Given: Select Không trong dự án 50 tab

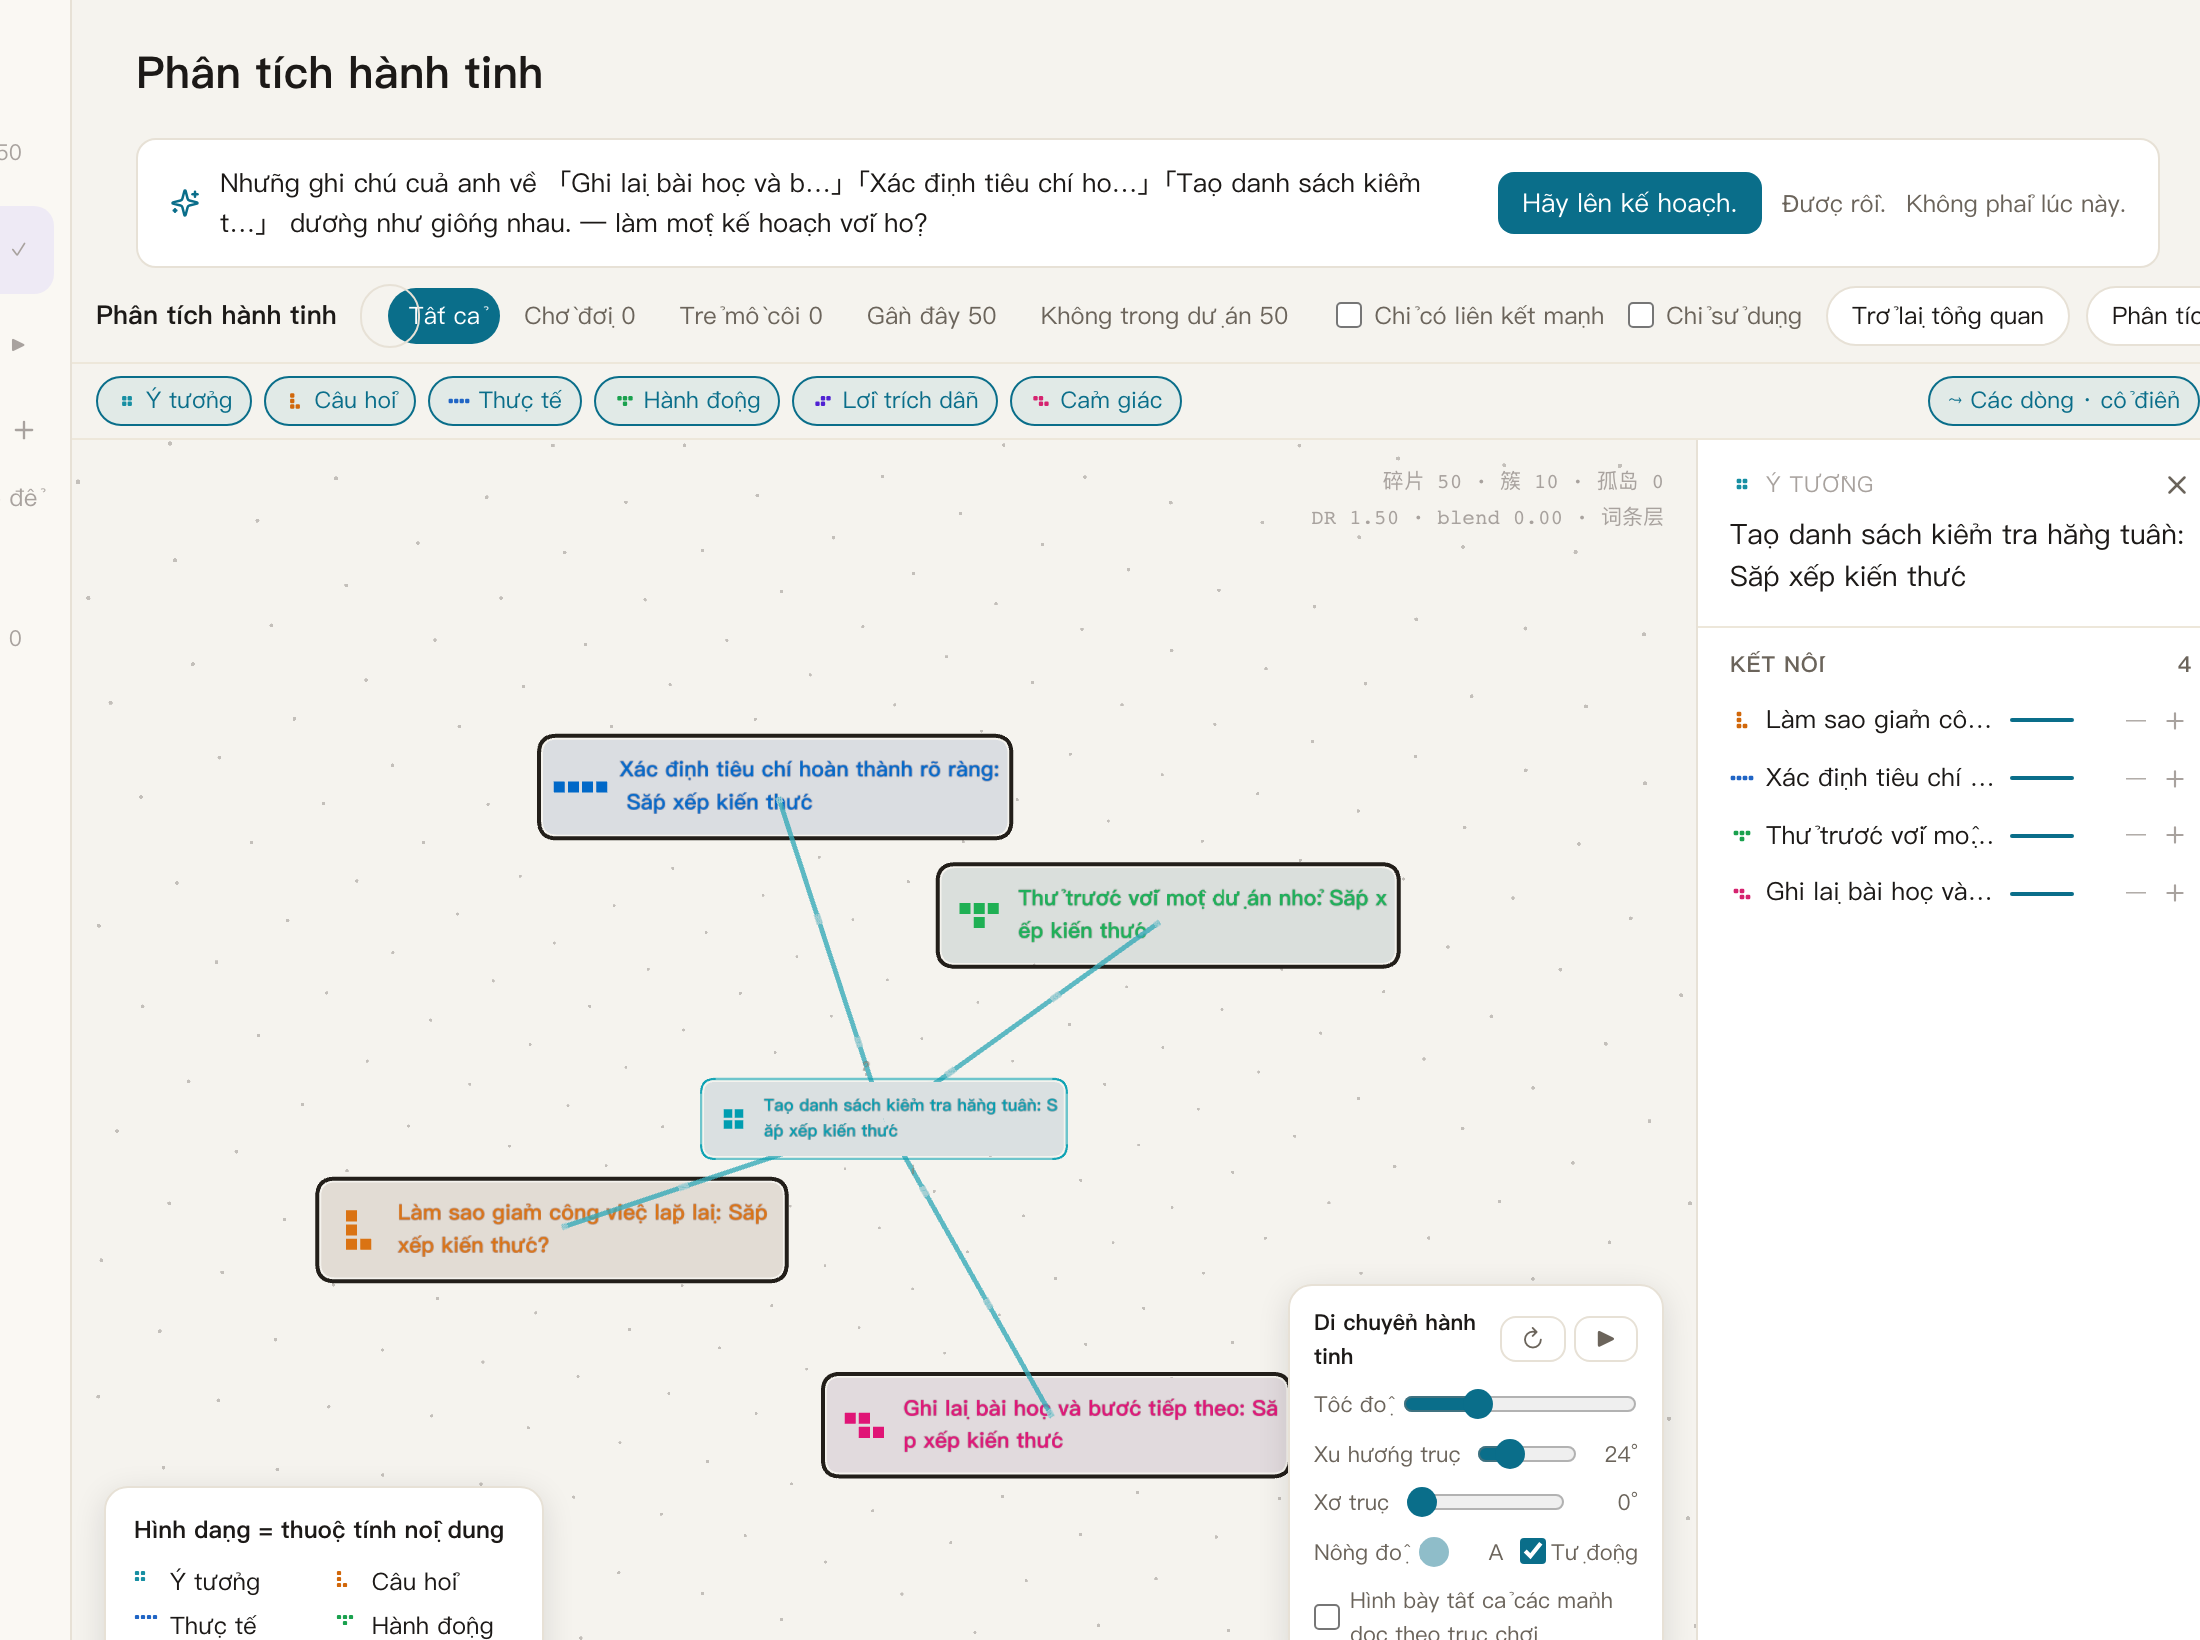Looking at the screenshot, I should [1164, 316].
